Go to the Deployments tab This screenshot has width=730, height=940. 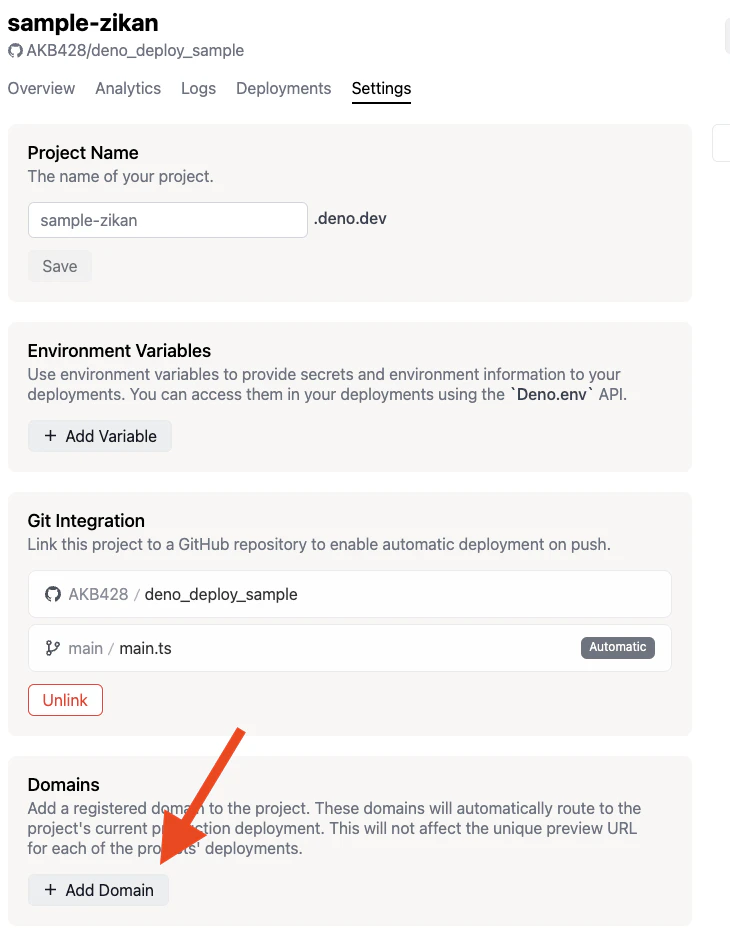tap(283, 88)
